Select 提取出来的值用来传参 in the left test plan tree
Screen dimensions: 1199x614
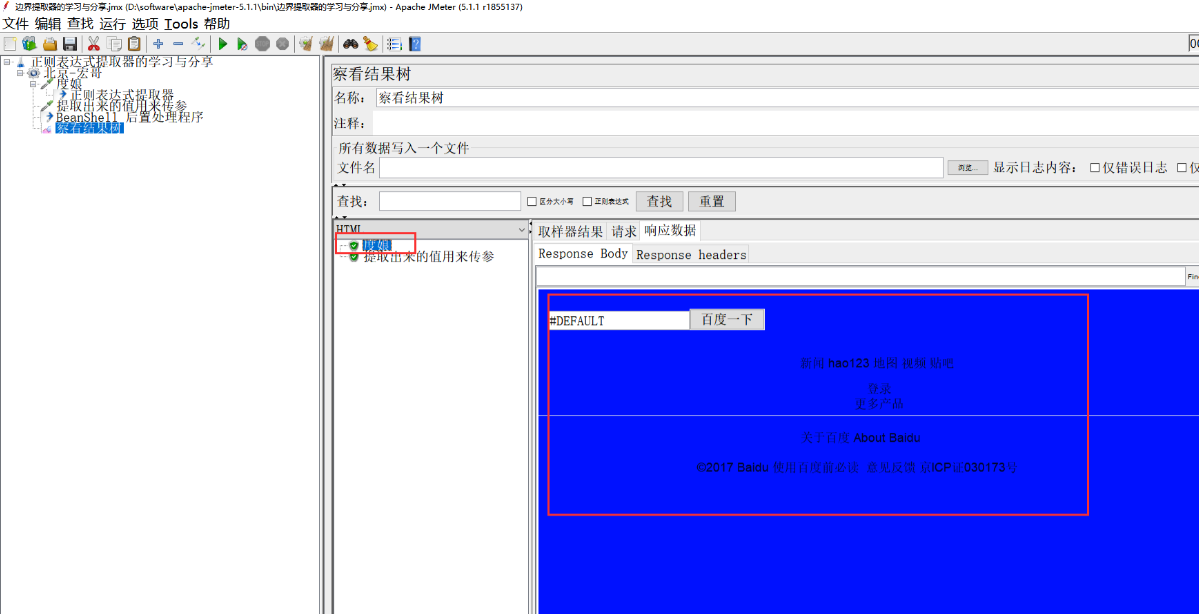121,106
